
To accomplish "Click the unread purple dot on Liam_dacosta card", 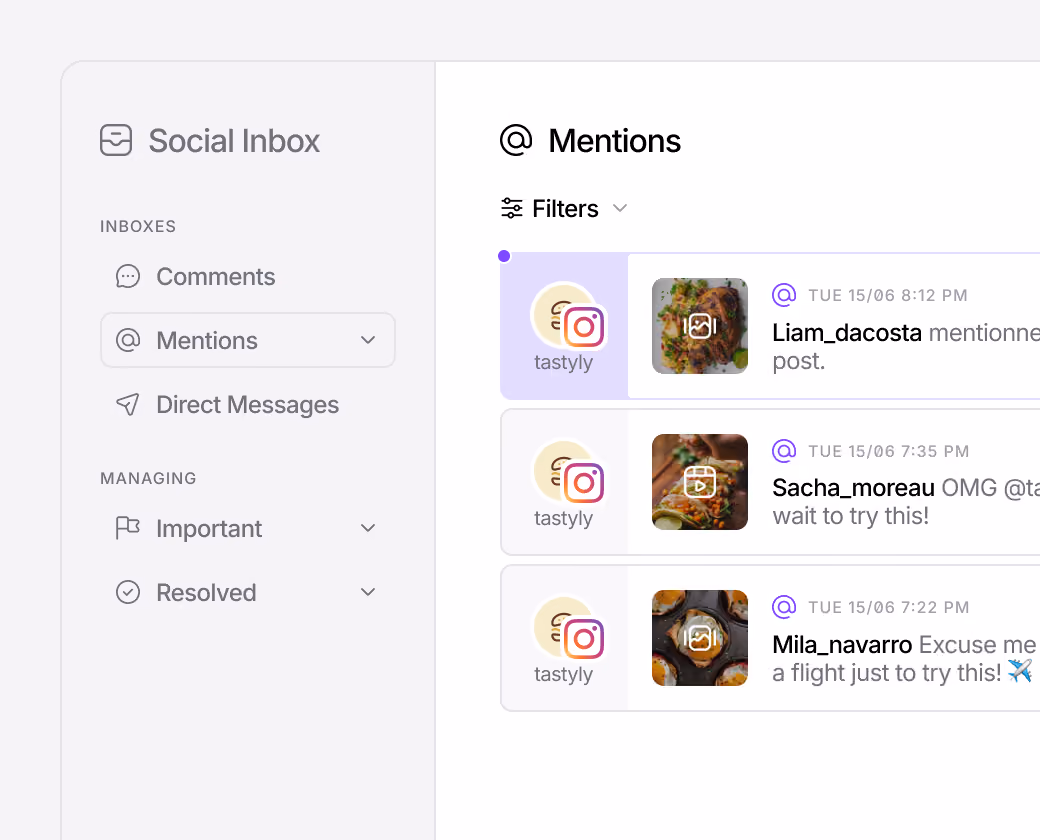I will coord(504,256).
